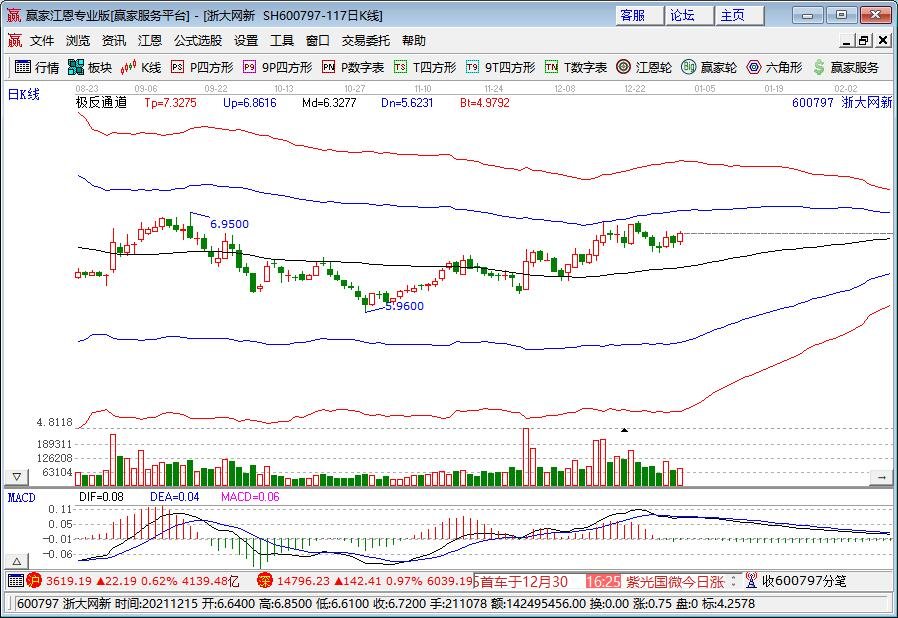Open 赢家服务 dollar-sign service icon

[846, 68]
